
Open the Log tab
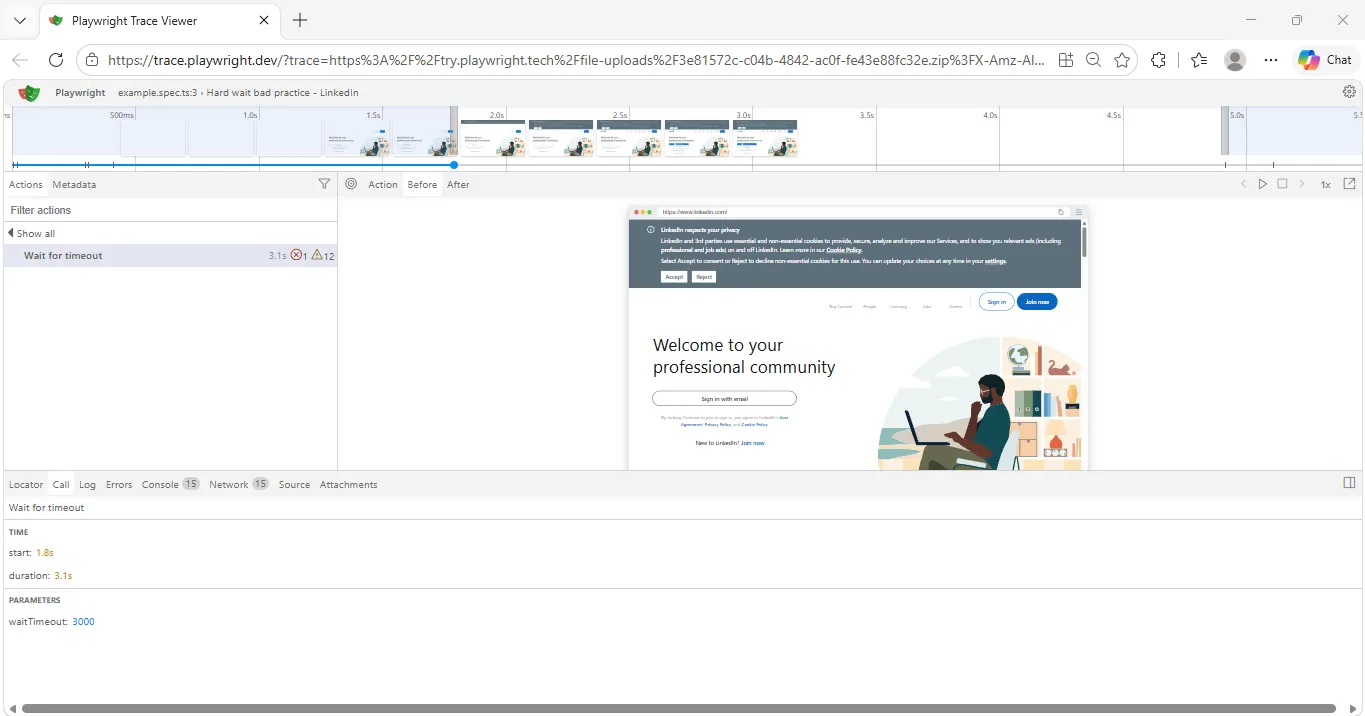pyautogui.click(x=87, y=484)
